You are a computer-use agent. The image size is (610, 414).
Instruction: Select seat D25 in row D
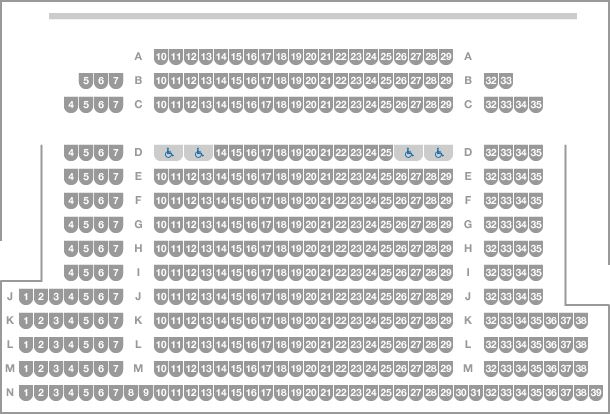386,153
